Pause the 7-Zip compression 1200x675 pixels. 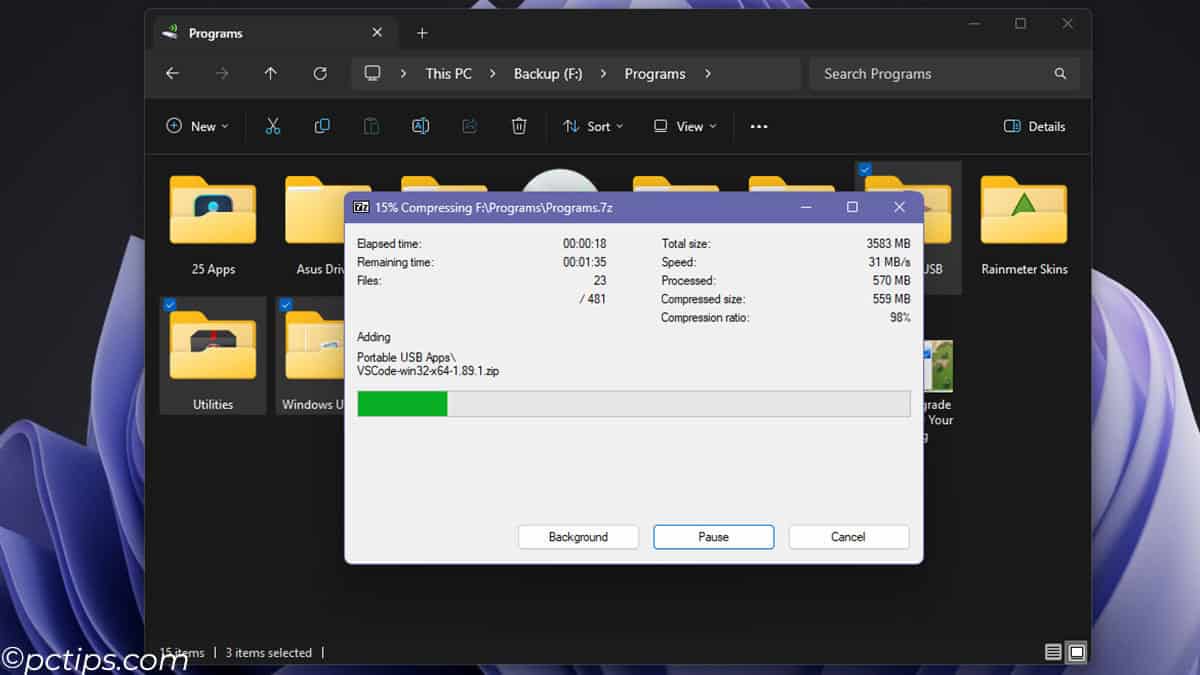click(x=713, y=537)
